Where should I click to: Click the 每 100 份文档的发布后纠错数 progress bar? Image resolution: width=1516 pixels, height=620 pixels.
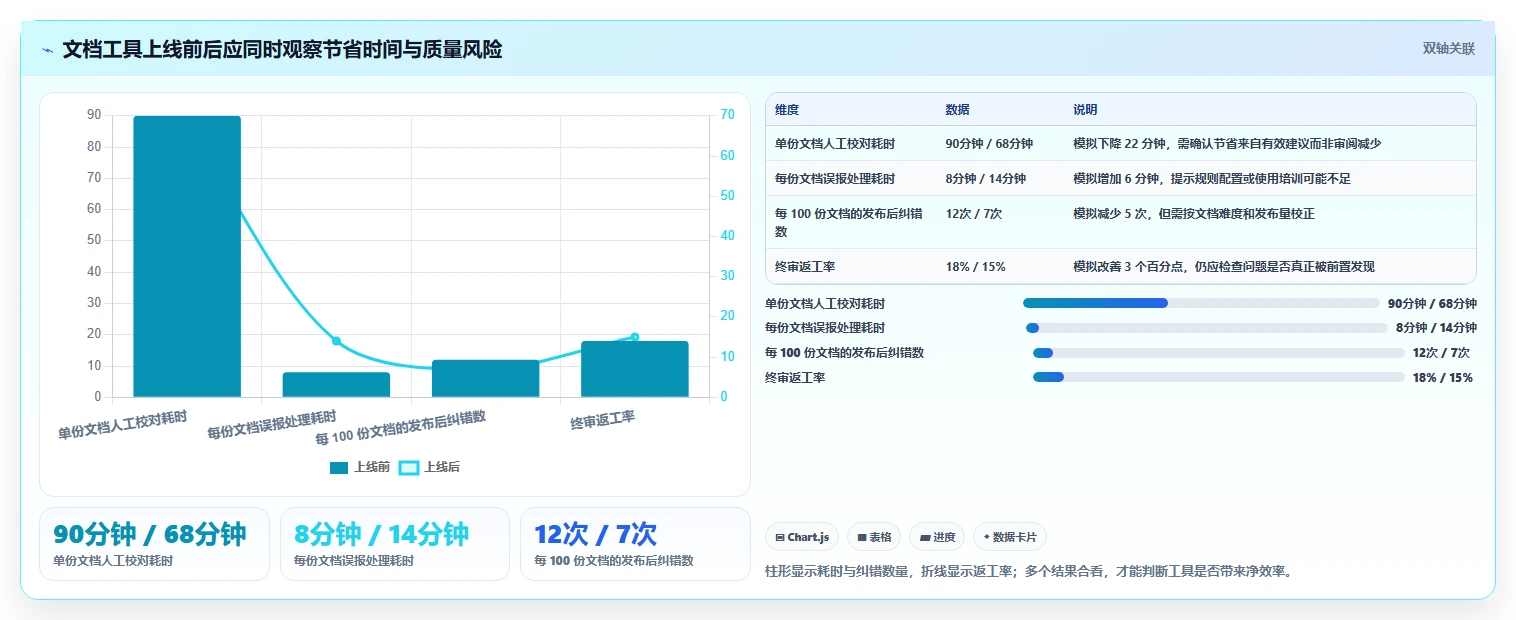(x=1219, y=353)
